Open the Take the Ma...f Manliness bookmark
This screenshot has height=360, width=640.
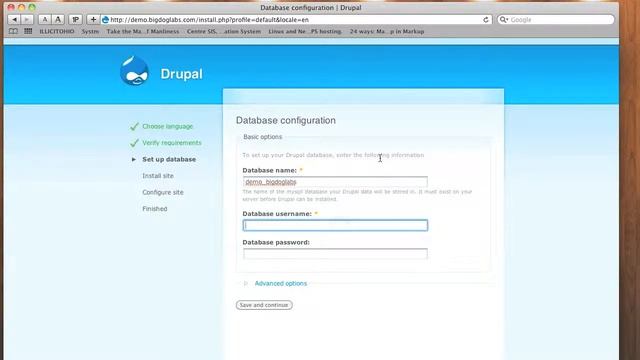tap(143, 31)
